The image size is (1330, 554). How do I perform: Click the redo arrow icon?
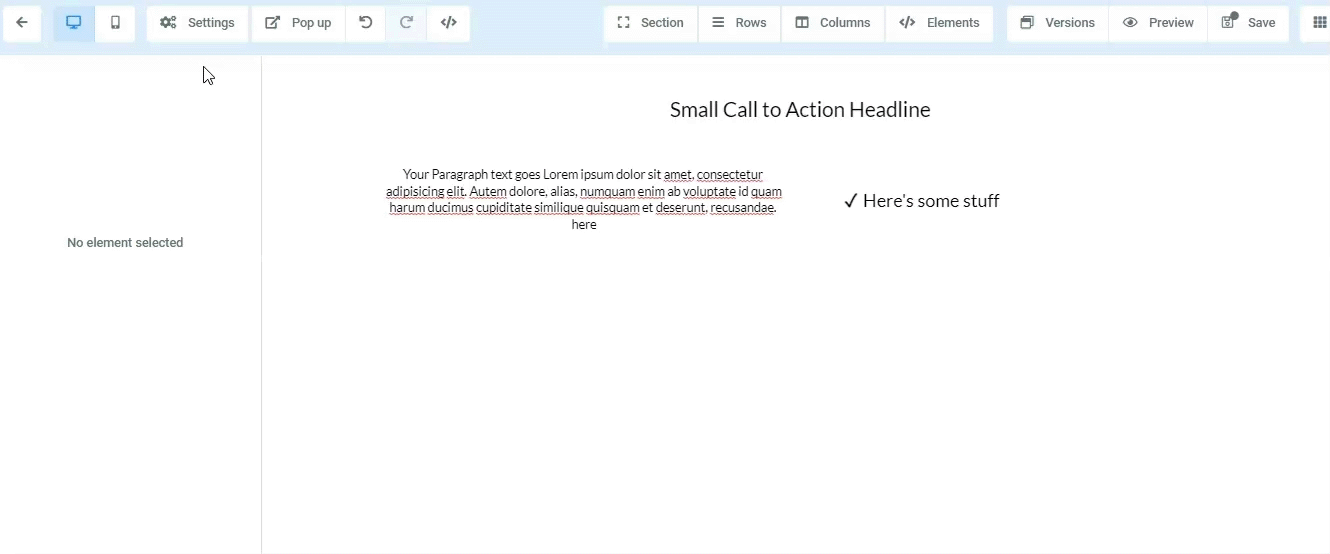(406, 23)
